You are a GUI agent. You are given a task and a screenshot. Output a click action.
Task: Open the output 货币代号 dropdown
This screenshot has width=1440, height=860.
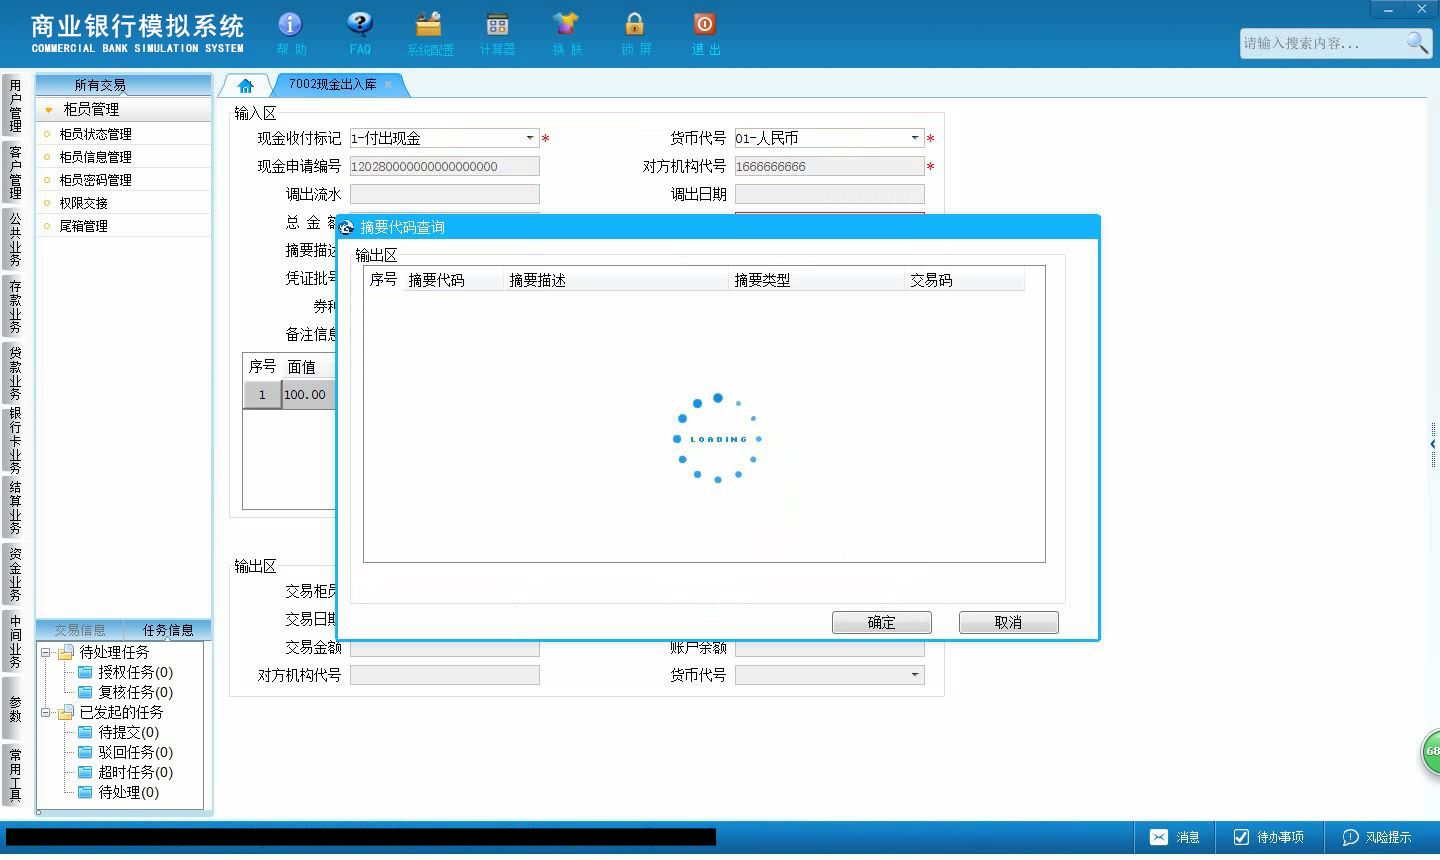(x=915, y=675)
